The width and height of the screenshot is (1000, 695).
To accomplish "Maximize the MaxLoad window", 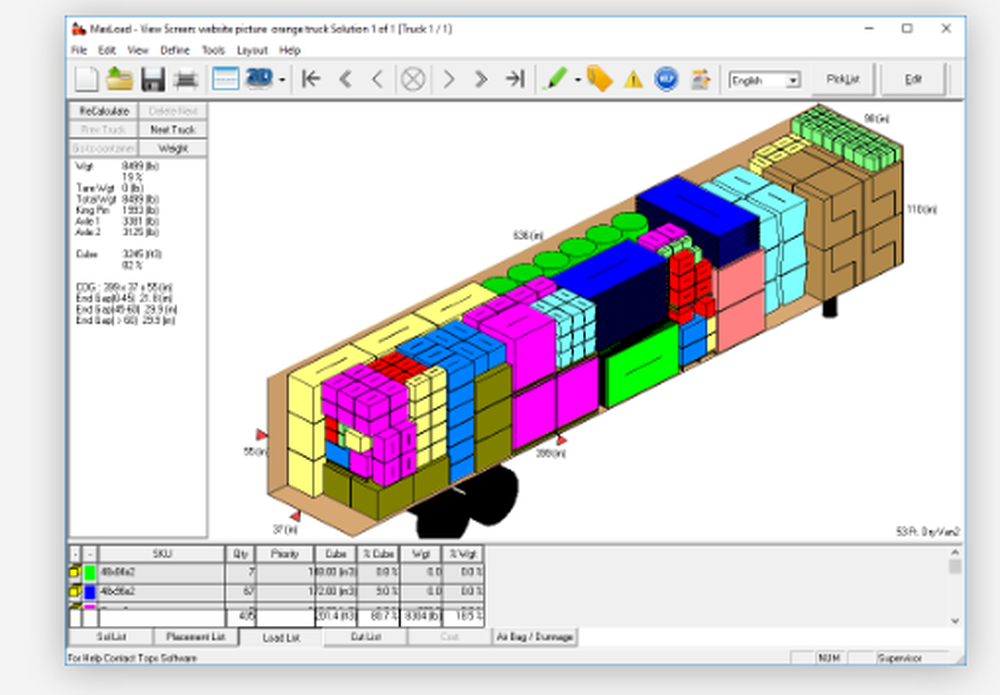I will 907,29.
